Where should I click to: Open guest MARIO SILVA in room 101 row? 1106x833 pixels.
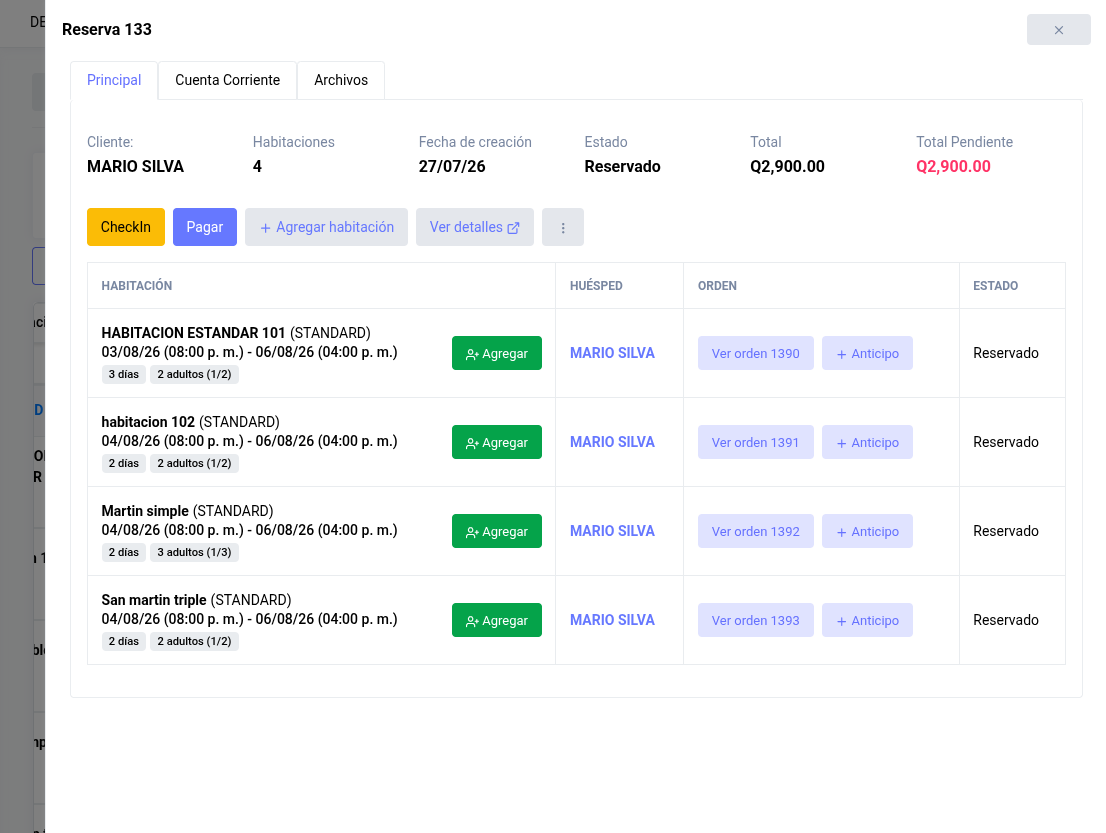tap(612, 353)
